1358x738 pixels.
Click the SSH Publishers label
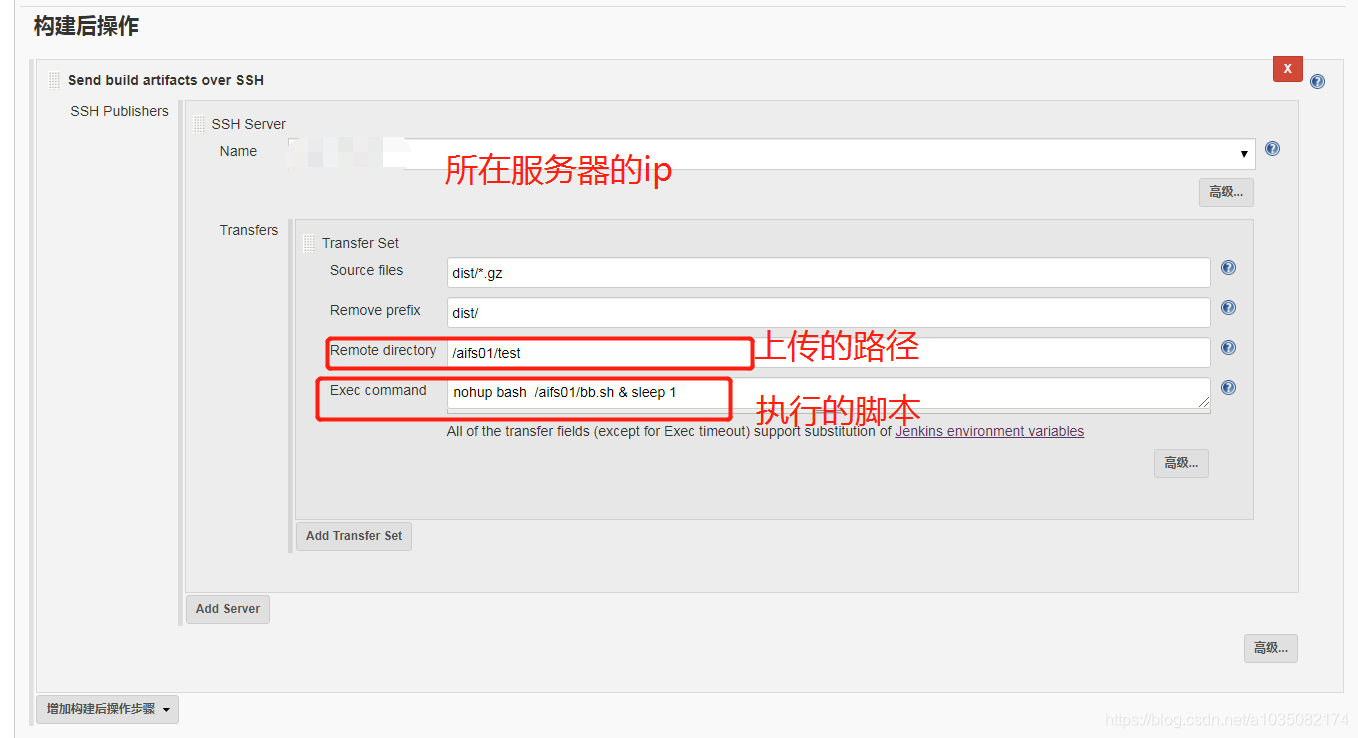coord(119,111)
